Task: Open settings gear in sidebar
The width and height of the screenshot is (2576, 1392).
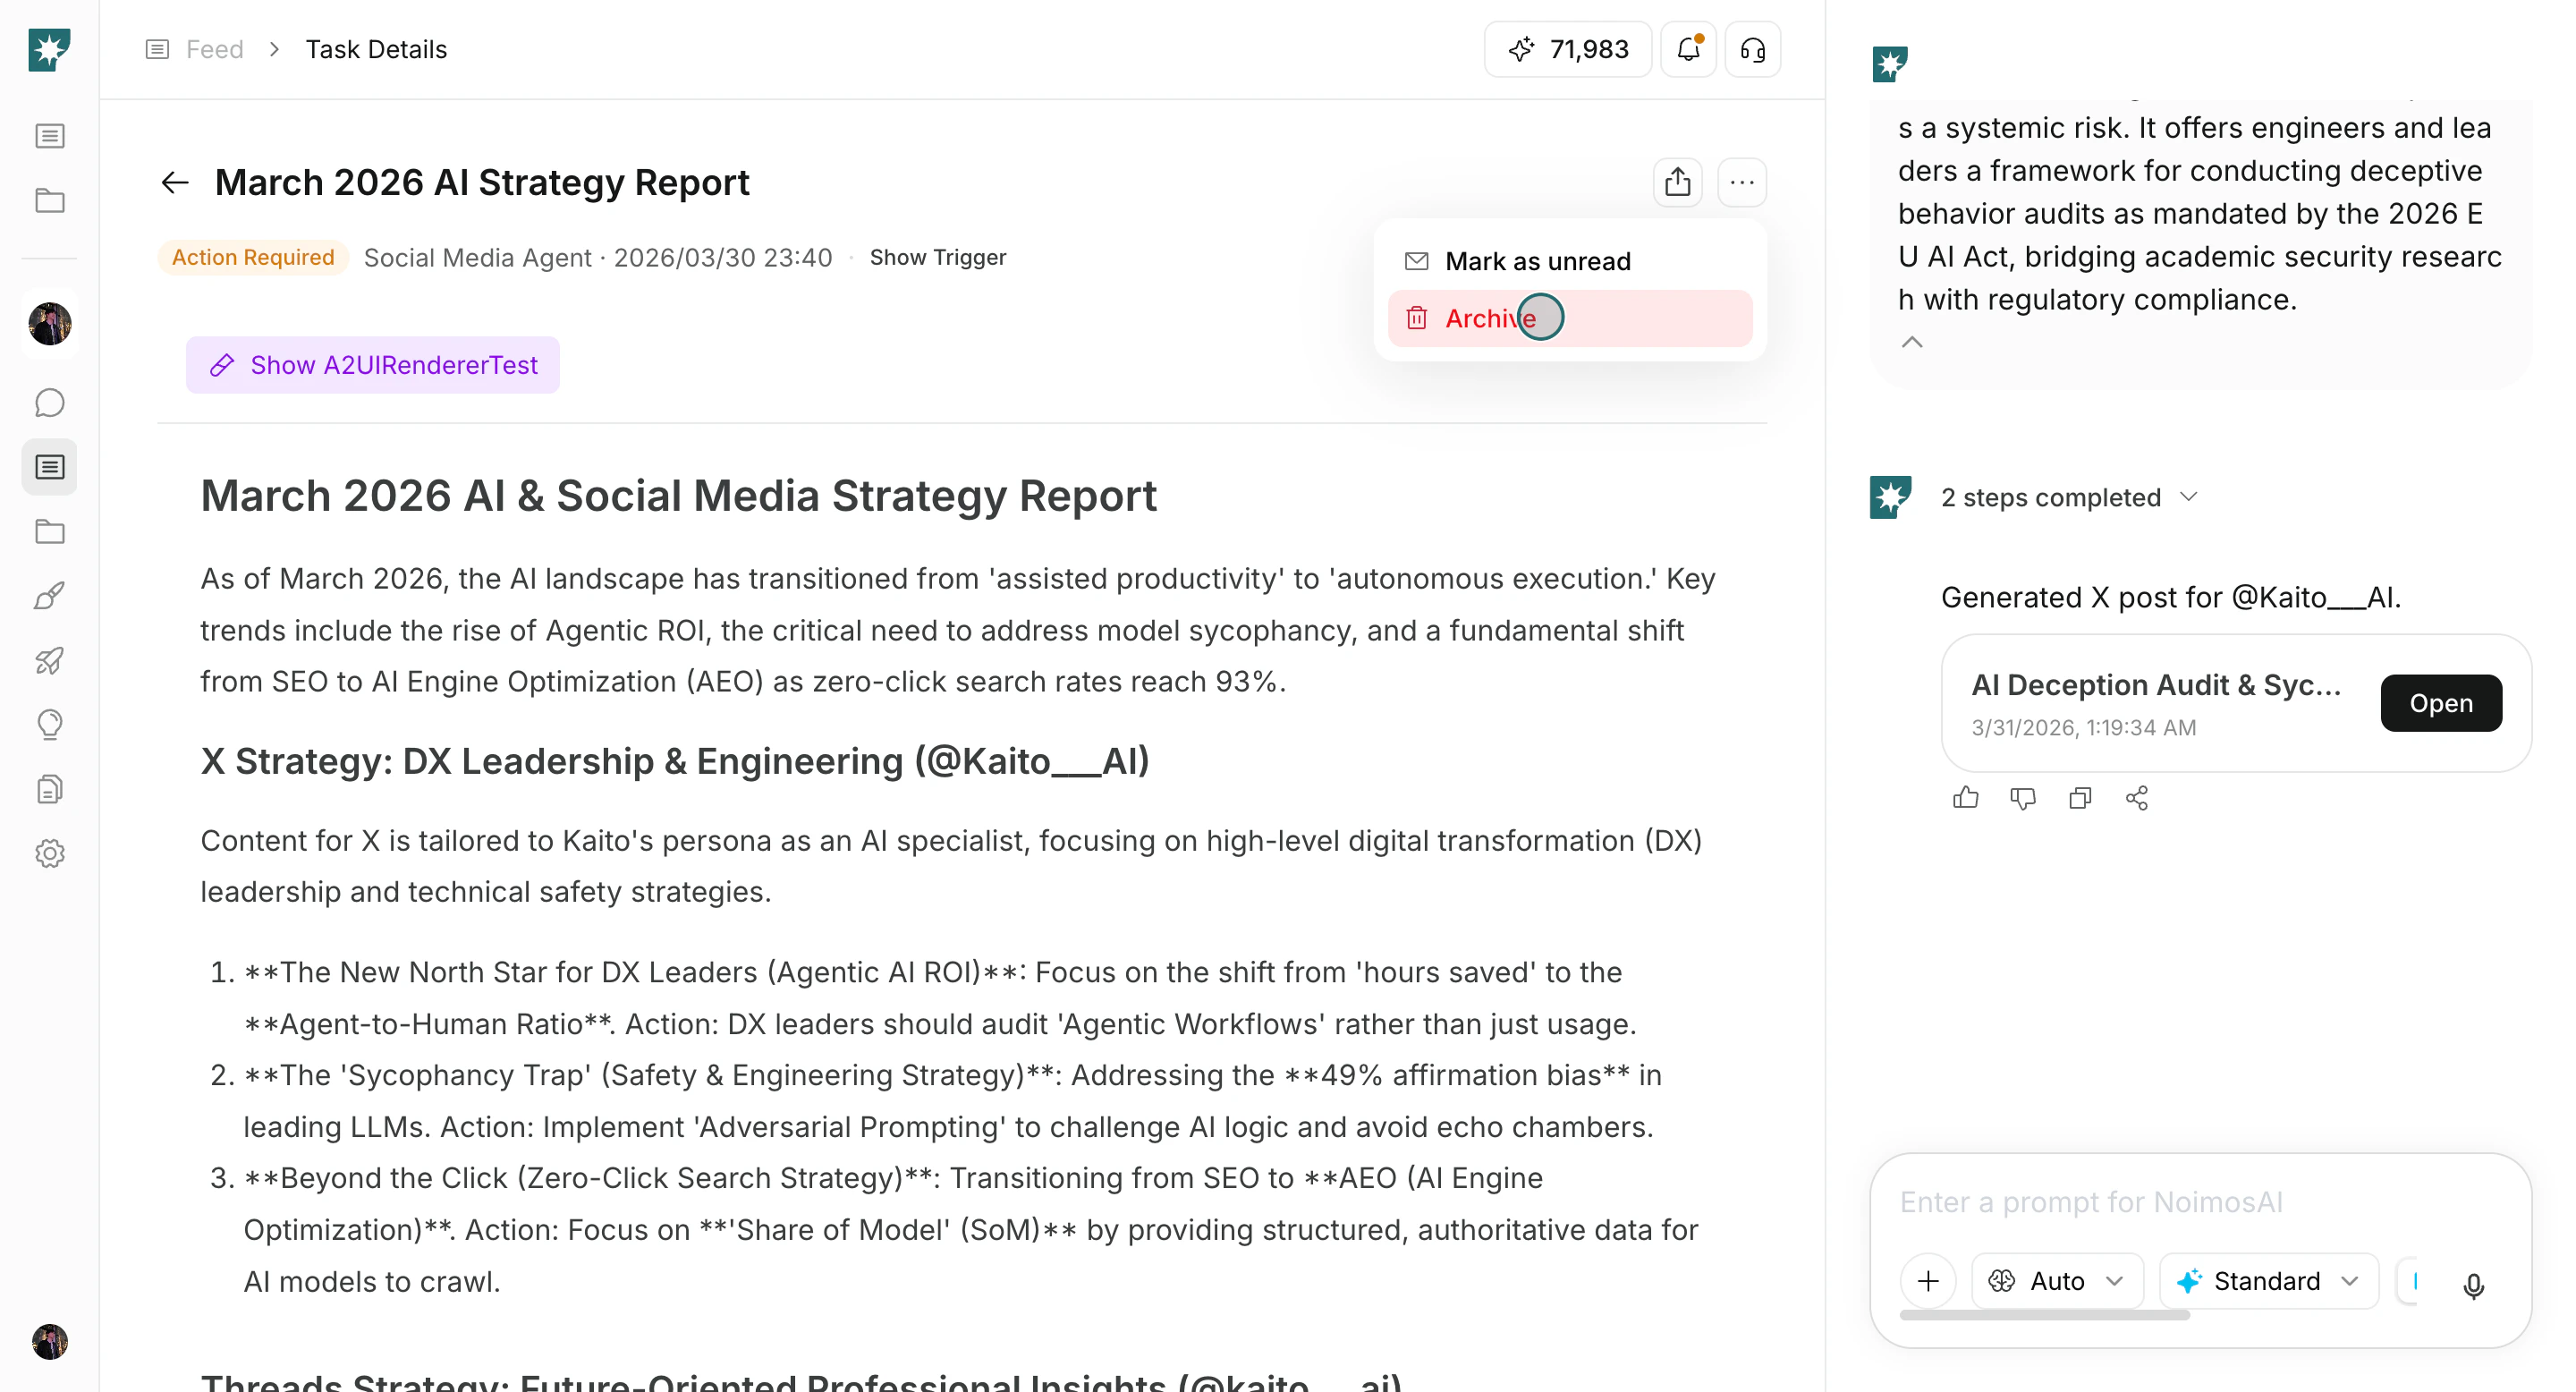Action: pyautogui.click(x=49, y=853)
